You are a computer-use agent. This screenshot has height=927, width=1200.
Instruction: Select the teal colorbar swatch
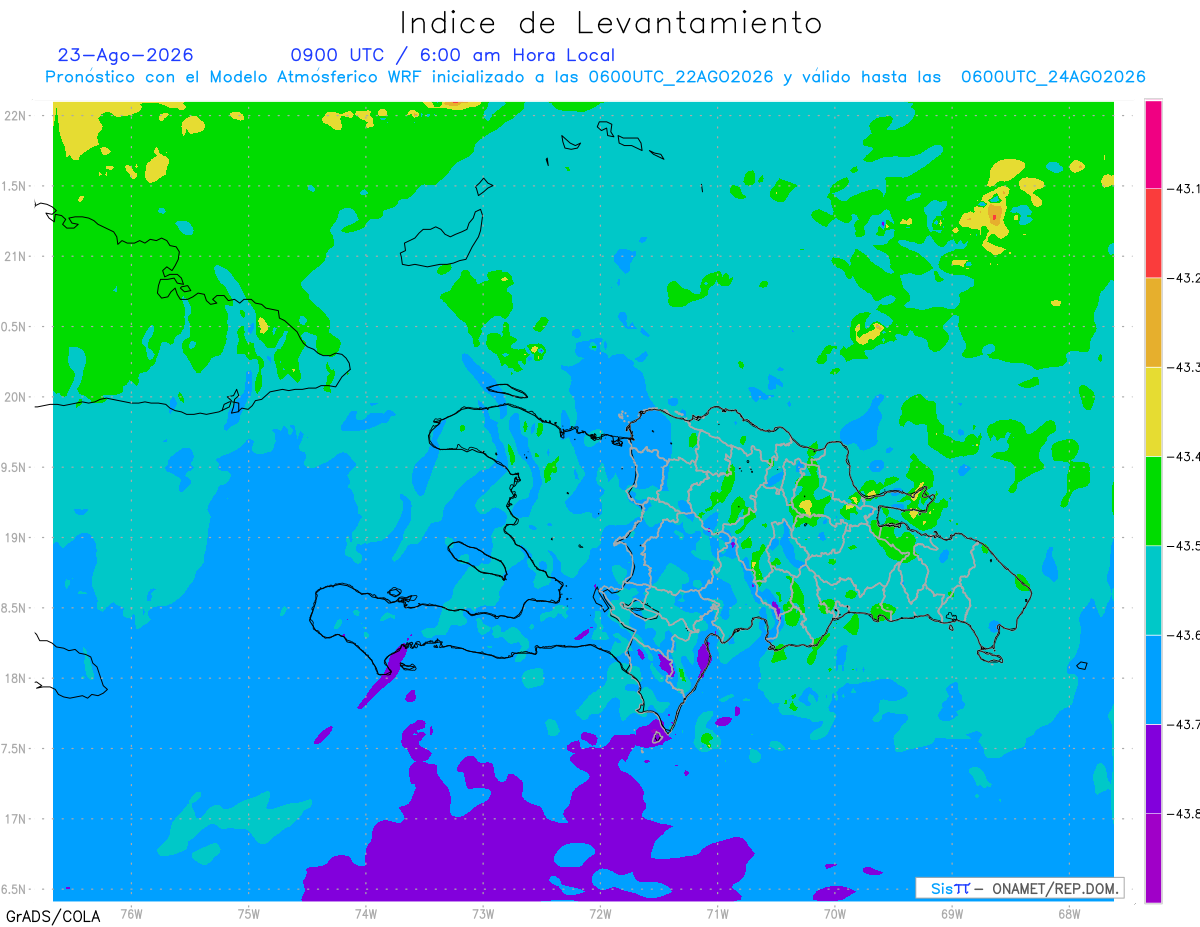click(x=1153, y=589)
